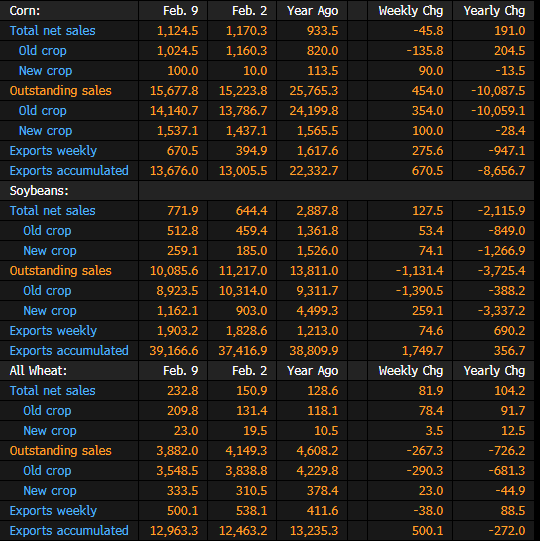Open All Wheat Exports weekly link
The height and width of the screenshot is (542, 541).
(53, 511)
